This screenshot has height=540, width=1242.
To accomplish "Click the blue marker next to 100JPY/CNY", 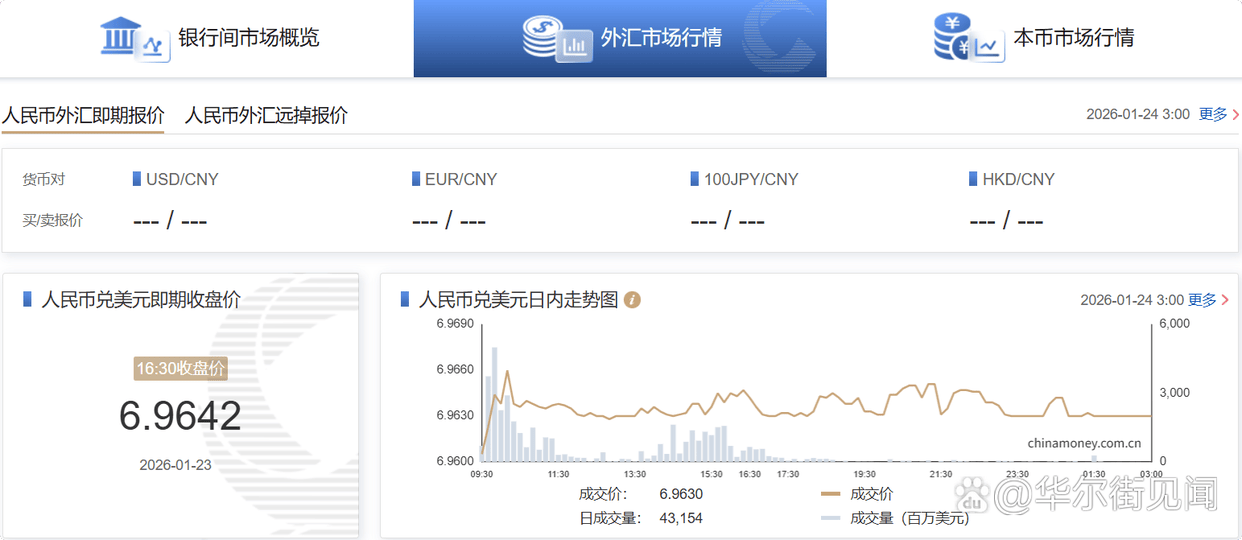I will point(695,179).
